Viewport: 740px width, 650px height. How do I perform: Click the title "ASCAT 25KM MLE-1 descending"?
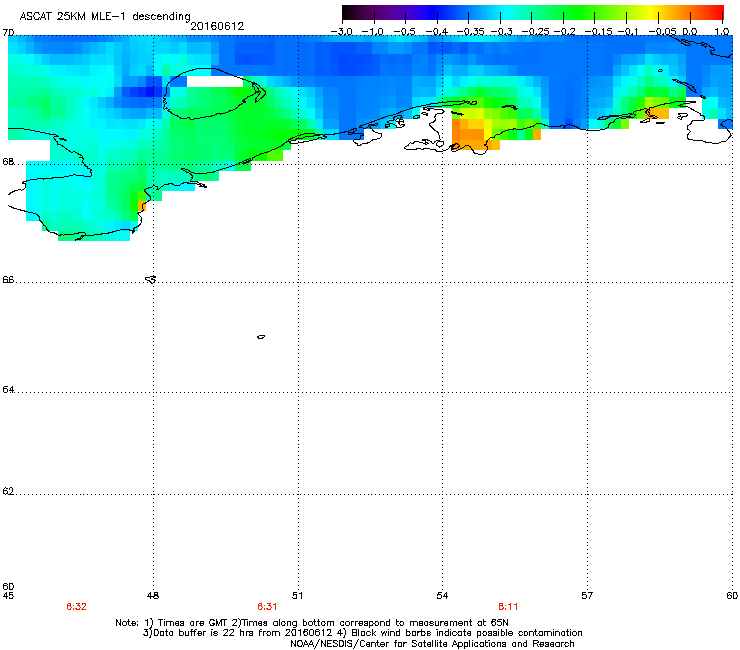[105, 16]
